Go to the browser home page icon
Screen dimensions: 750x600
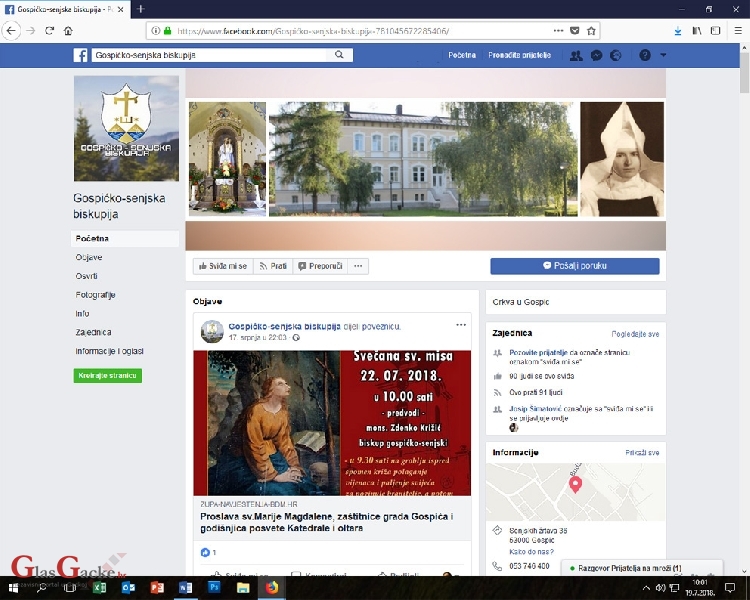point(68,31)
